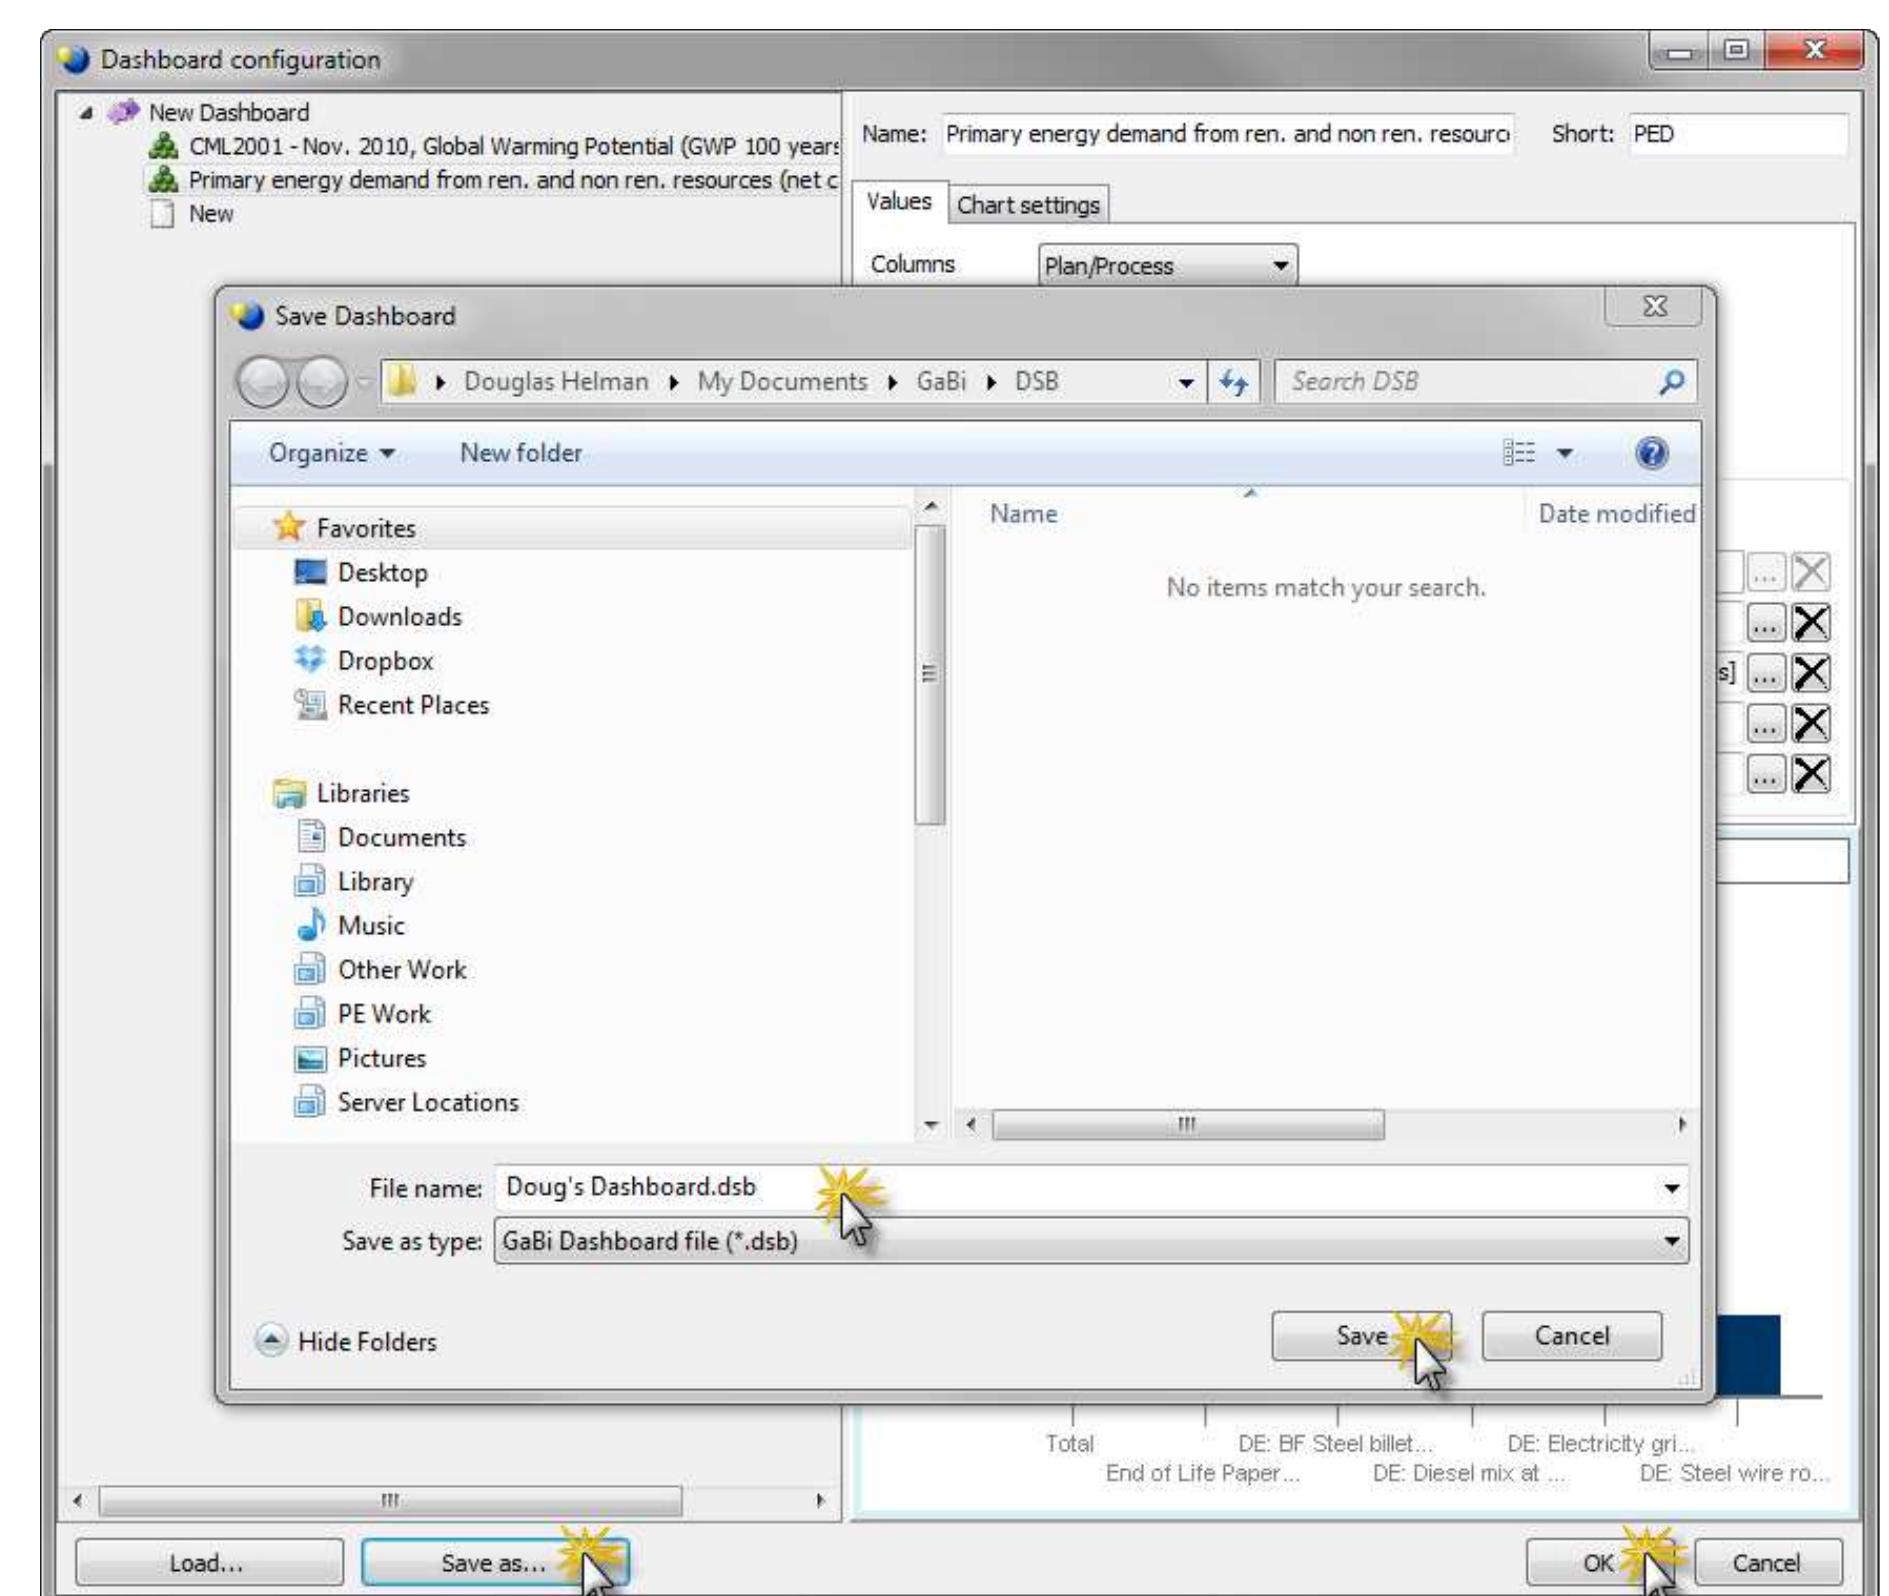Open Recent Places from Favorites
The width and height of the screenshot is (1889, 1596).
click(413, 704)
